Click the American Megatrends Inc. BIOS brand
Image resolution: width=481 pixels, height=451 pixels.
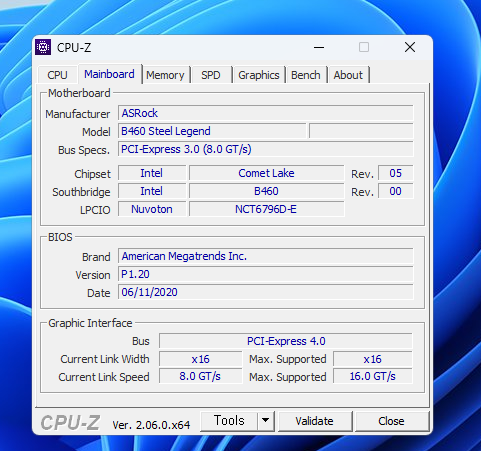pos(266,256)
